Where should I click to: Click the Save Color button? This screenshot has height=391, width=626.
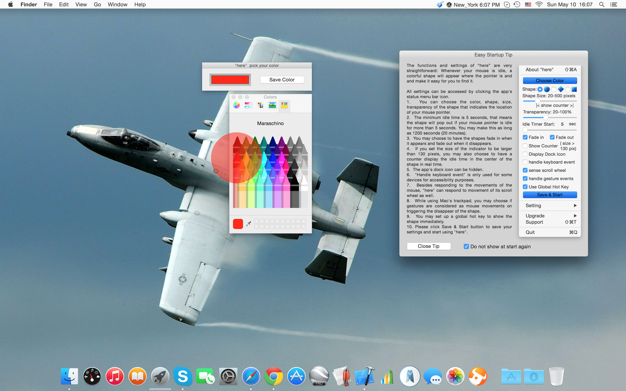tap(282, 80)
